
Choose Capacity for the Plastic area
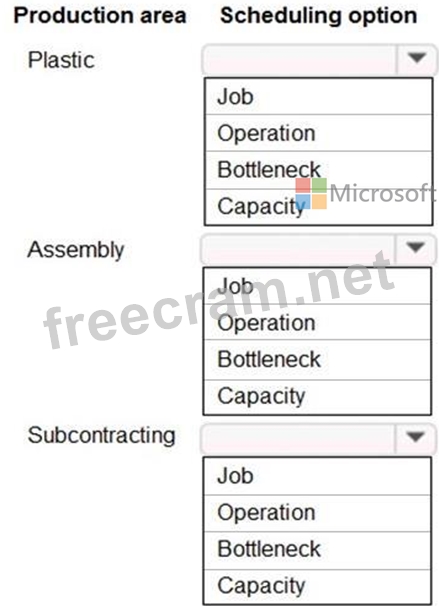318,206
